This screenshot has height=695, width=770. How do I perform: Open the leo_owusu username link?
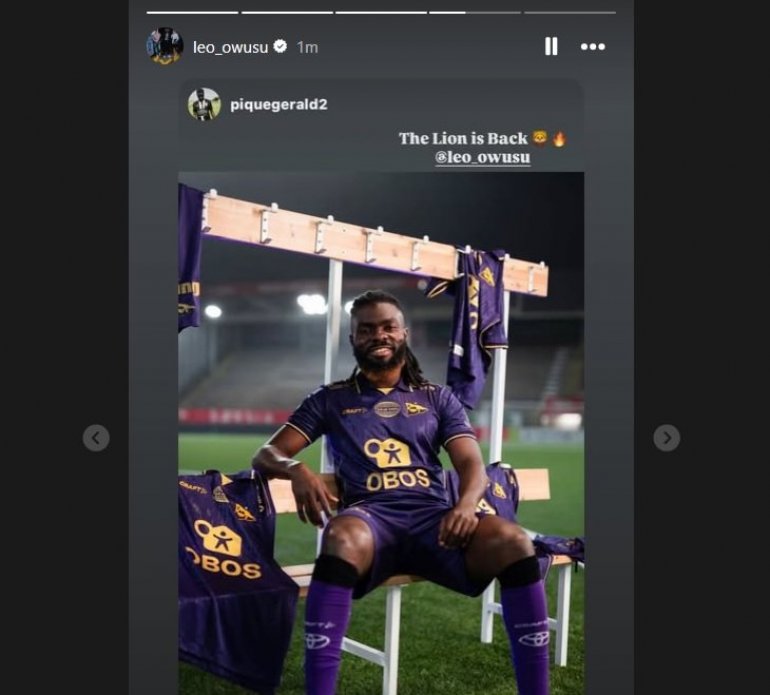click(230, 47)
